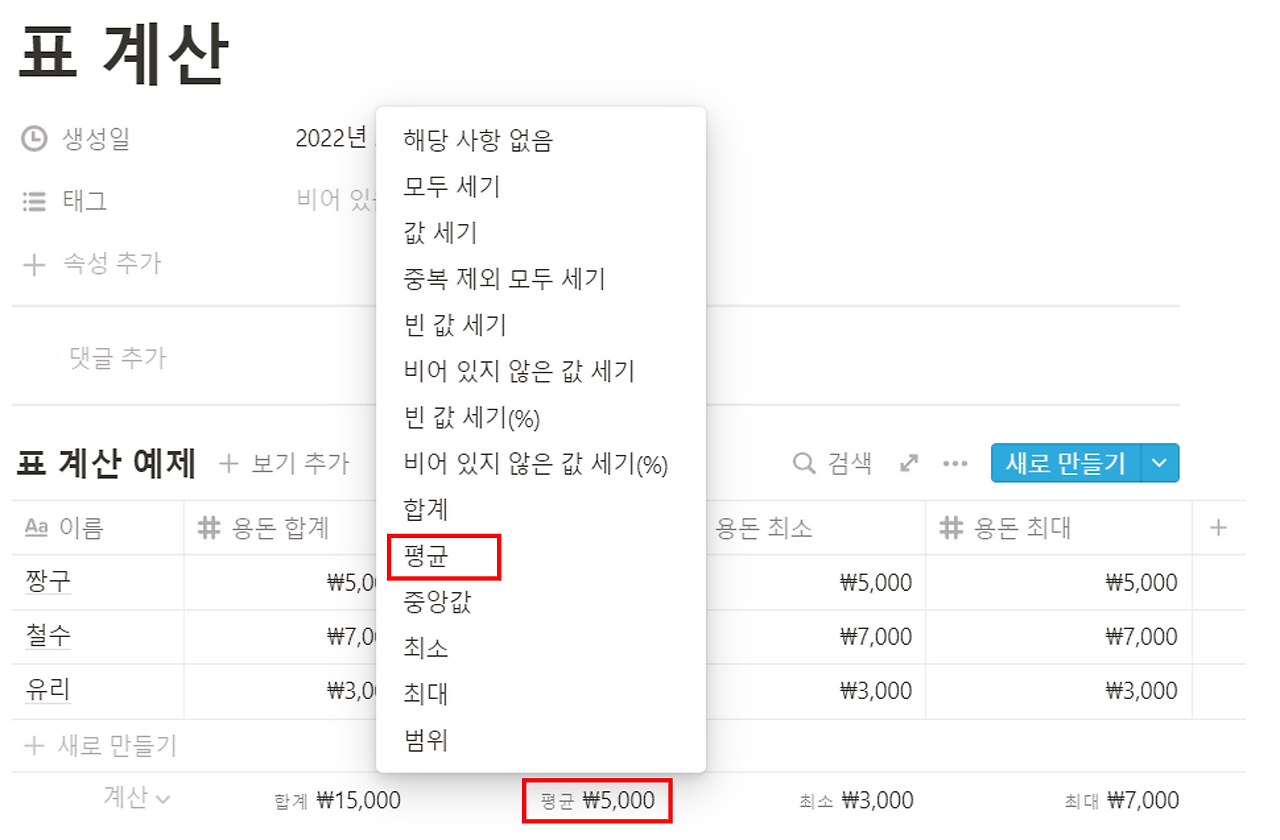Open the 합계 ₩15,000 calculation cell
This screenshot has height=840, width=1280.
pyautogui.click(x=337, y=800)
